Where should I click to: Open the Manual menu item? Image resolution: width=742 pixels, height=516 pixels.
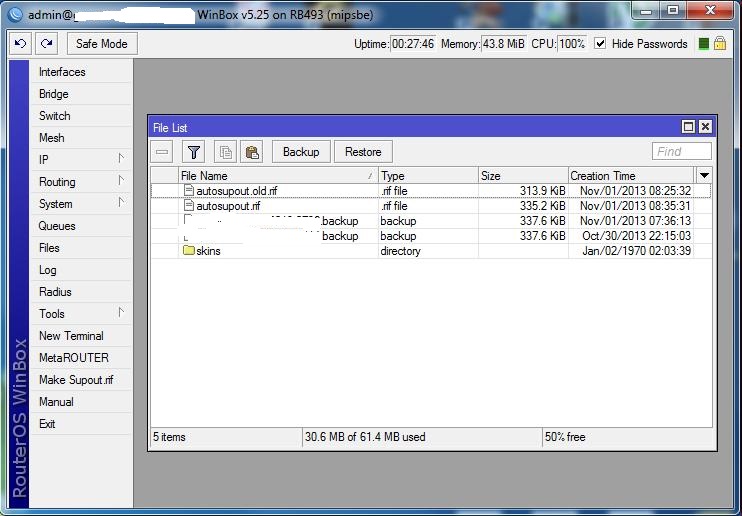(81, 402)
